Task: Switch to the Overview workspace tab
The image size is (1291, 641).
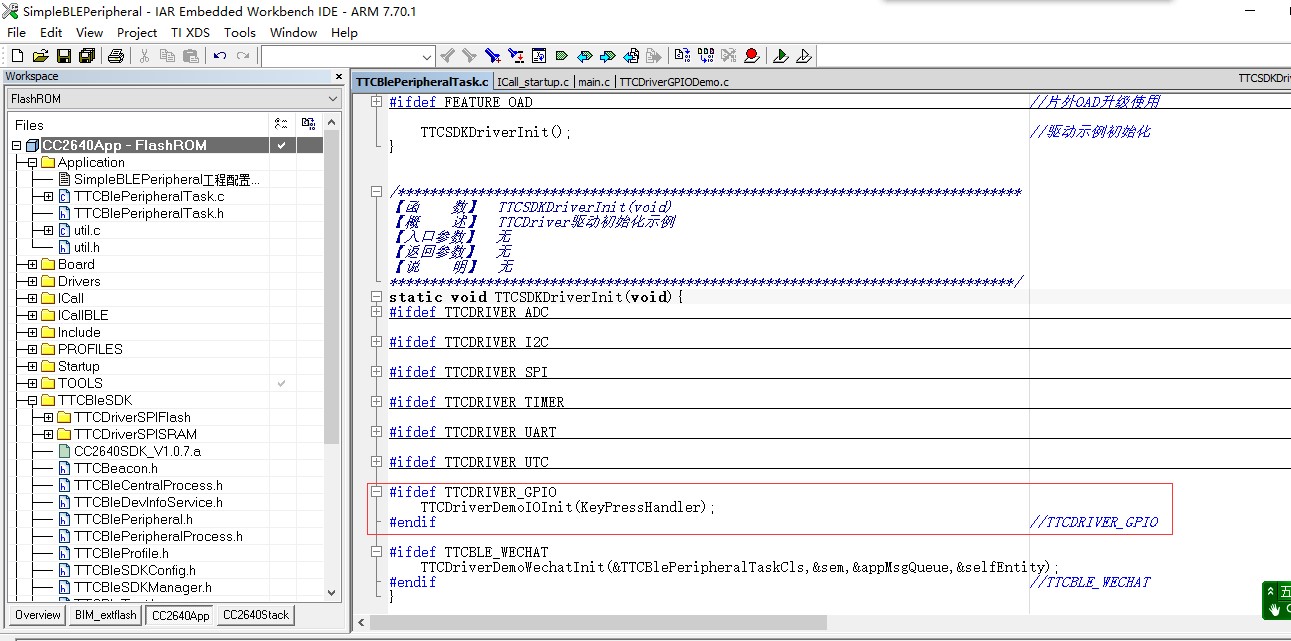Action: click(x=38, y=615)
